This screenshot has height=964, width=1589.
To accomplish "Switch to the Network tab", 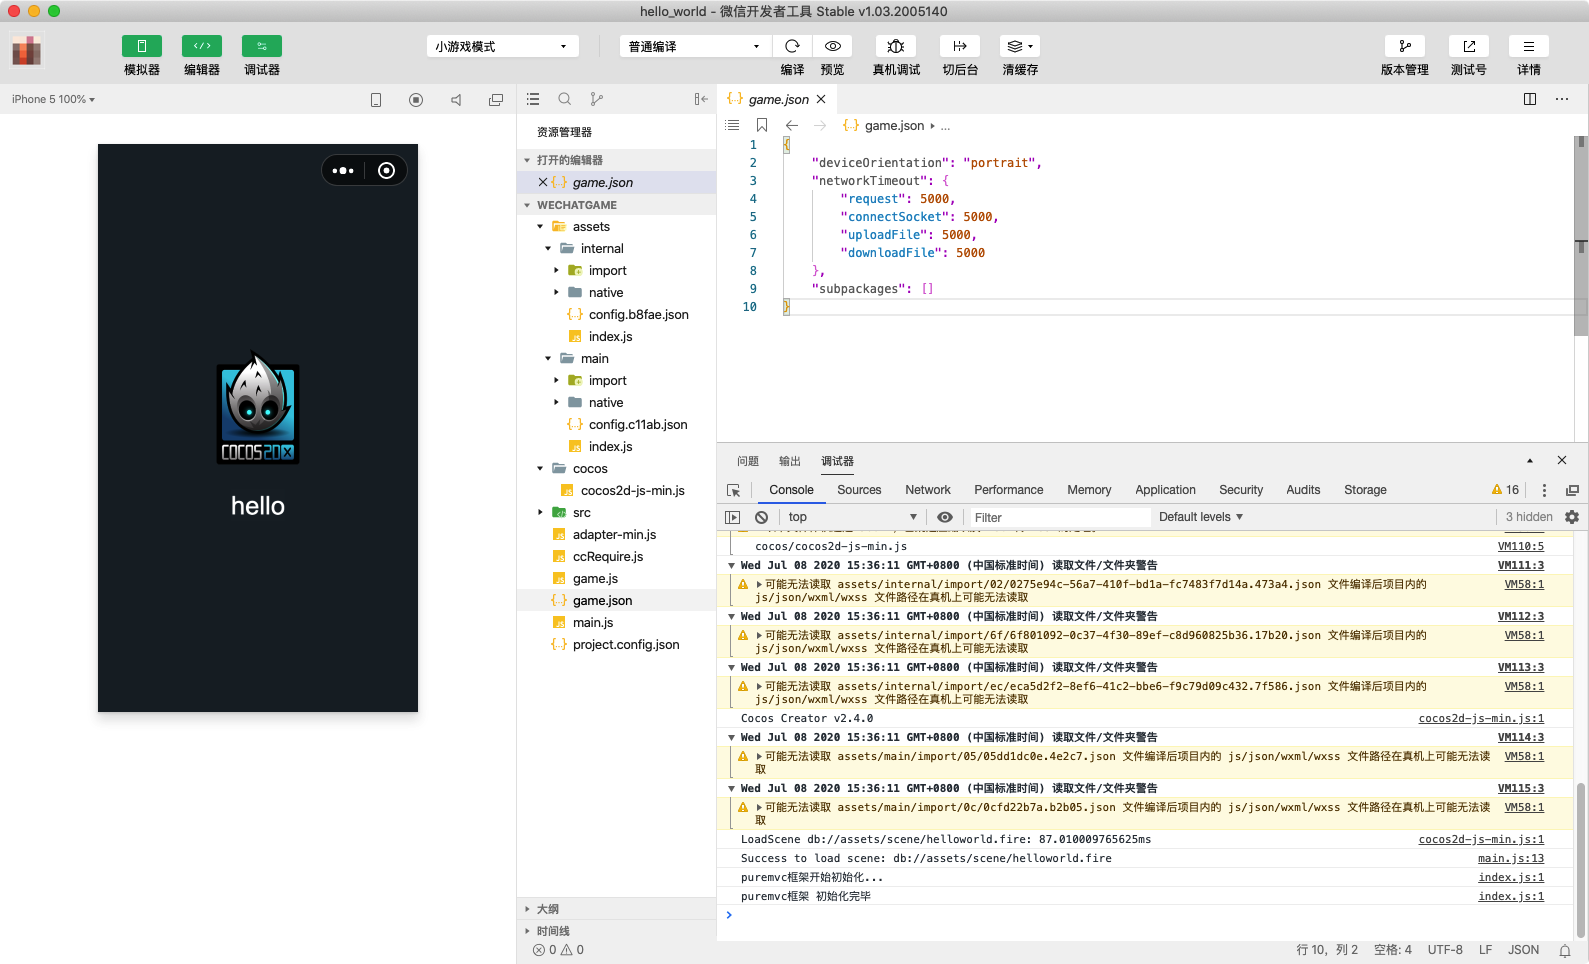I will pos(927,490).
